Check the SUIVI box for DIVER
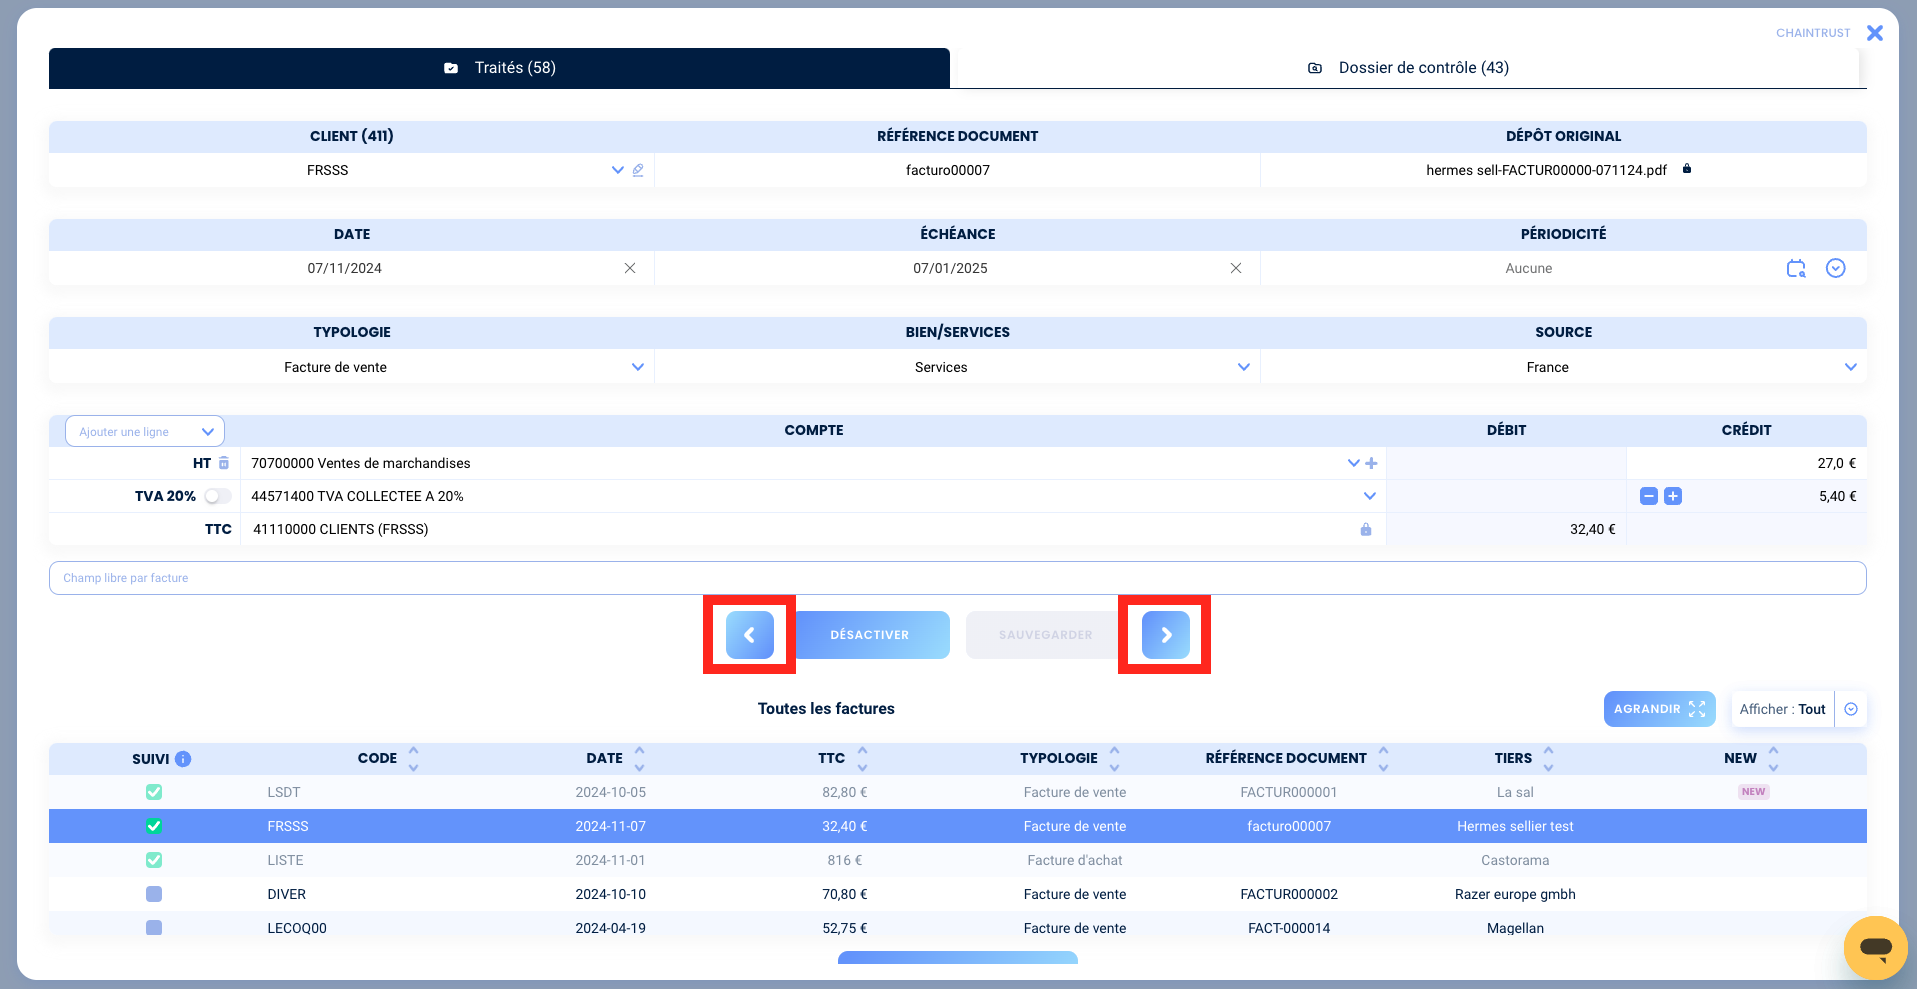1917x989 pixels. coord(154,894)
